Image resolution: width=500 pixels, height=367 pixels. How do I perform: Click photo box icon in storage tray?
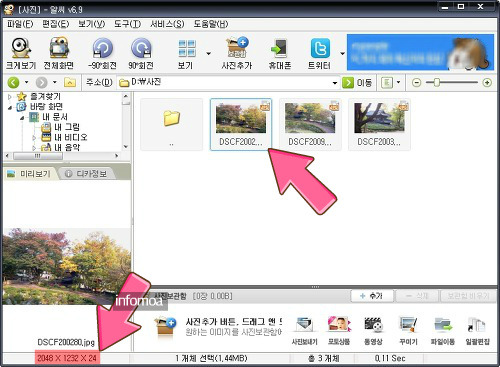[x=165, y=327]
